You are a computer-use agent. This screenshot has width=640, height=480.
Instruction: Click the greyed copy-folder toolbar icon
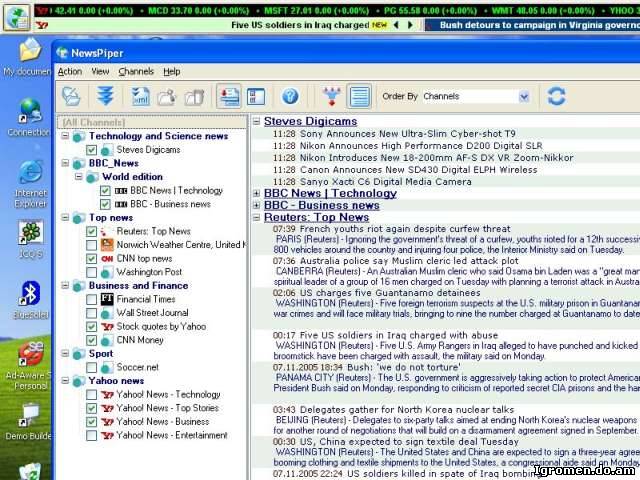pos(194,97)
